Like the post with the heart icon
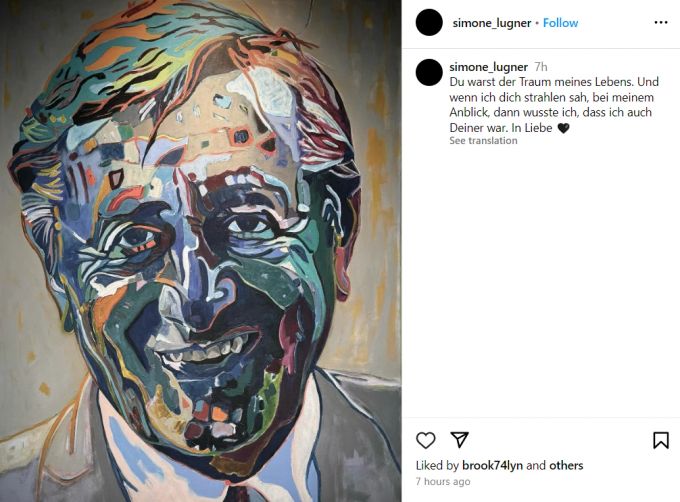 425,440
